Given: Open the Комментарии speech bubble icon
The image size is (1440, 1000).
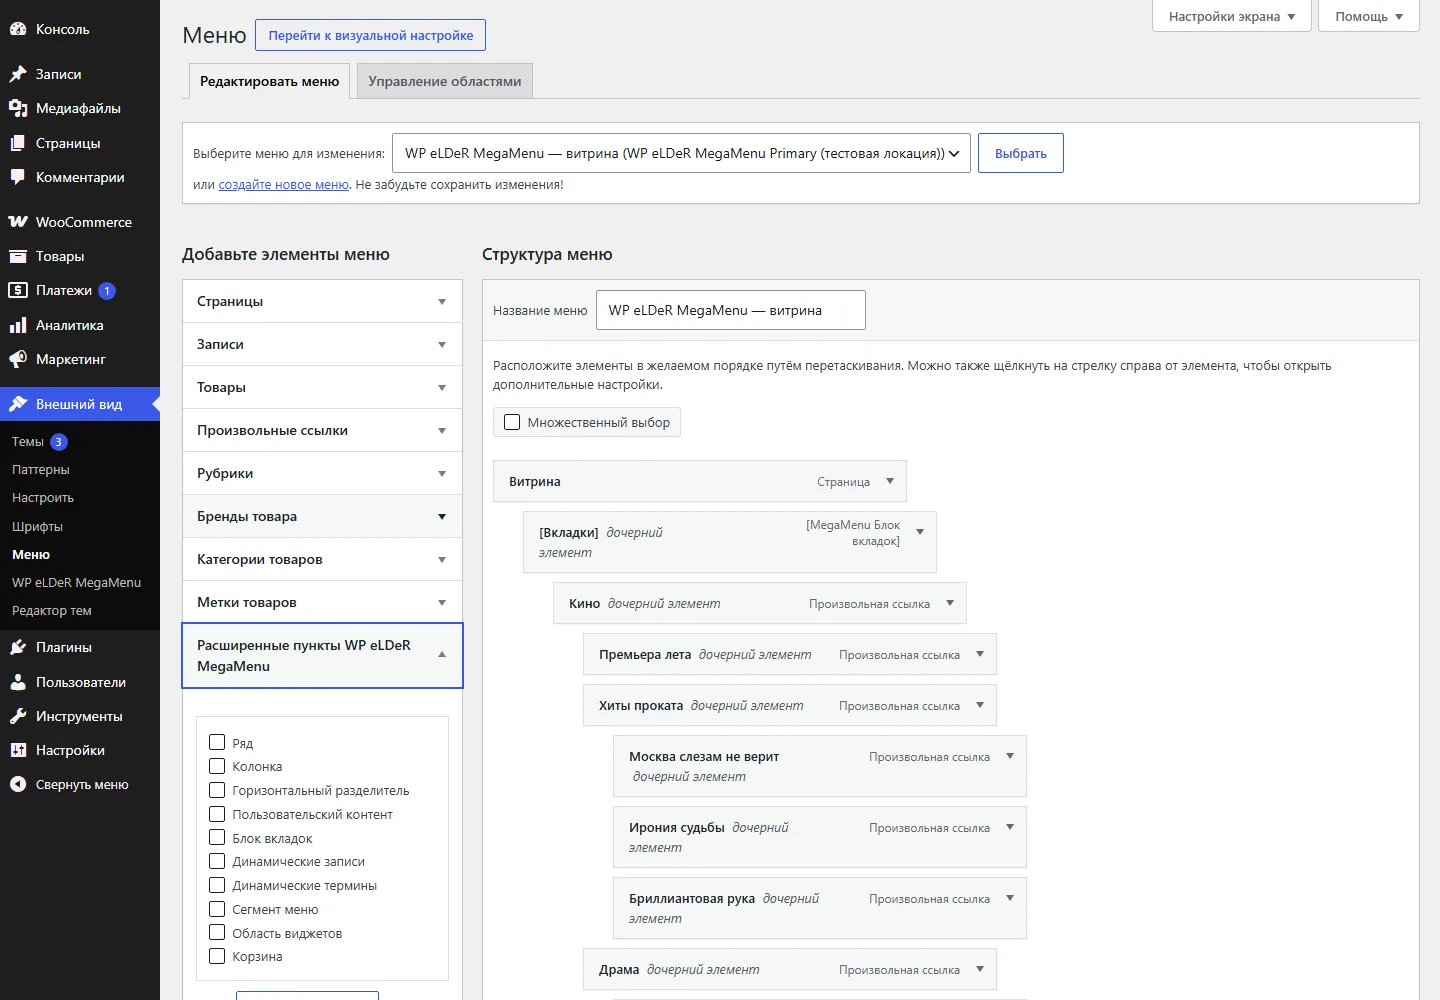Looking at the screenshot, I should click(18, 177).
